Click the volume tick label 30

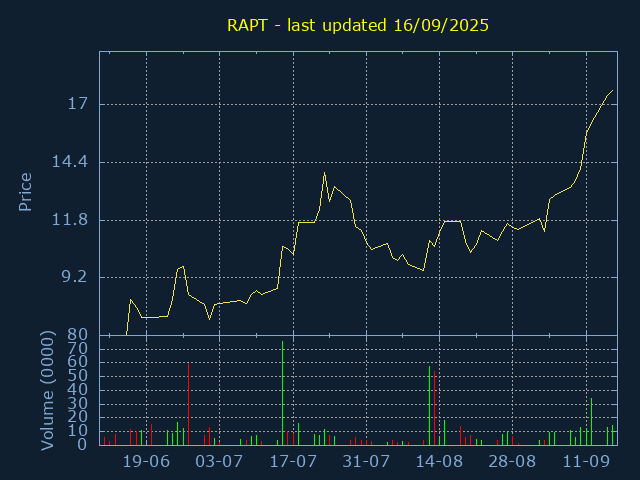(x=78, y=404)
